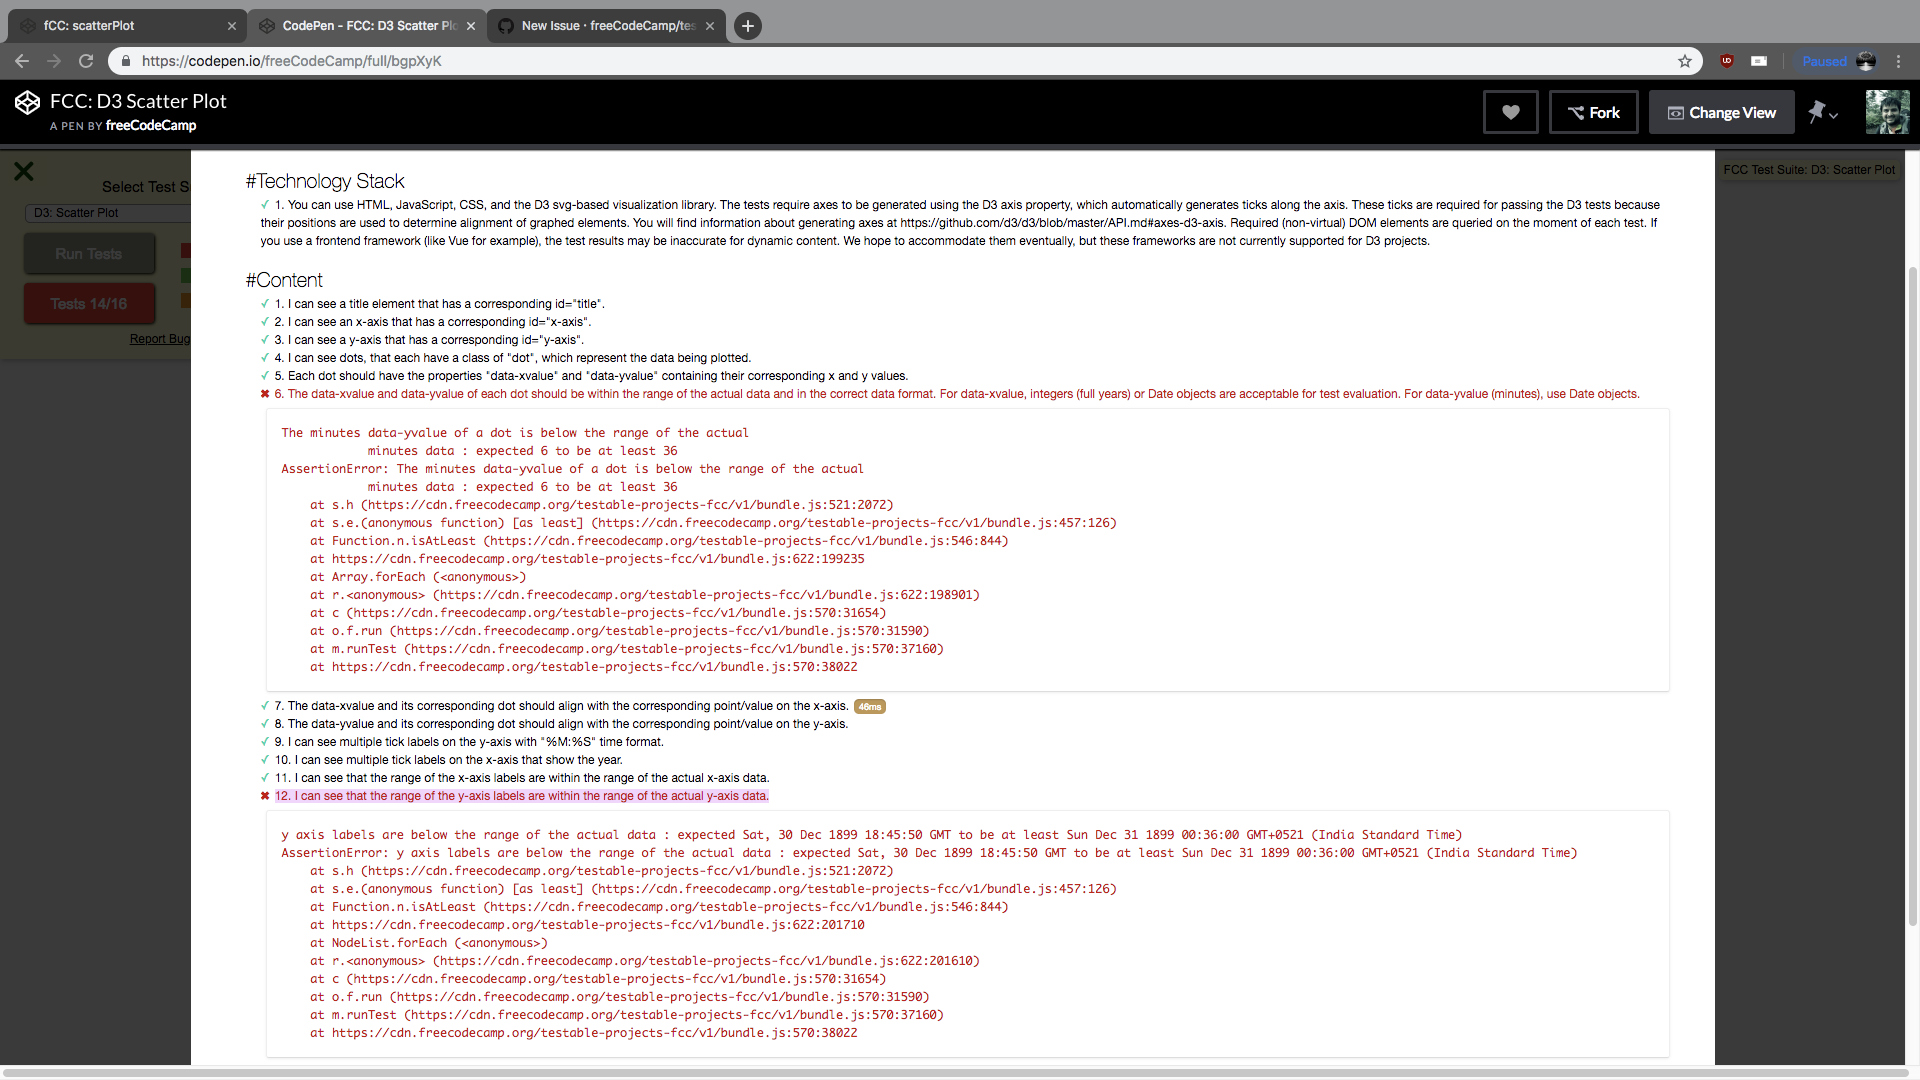Close the CodePen FCC D3 Scatter Plot tab
Image resolution: width=1920 pixels, height=1080 pixels.
click(471, 26)
